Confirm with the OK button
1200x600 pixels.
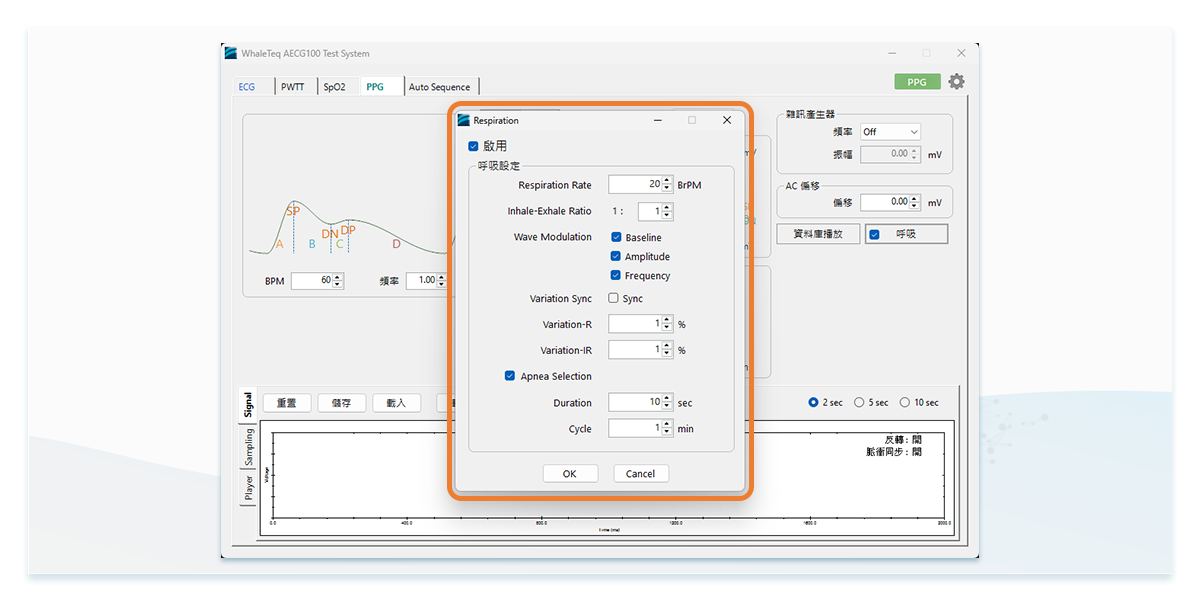click(x=570, y=474)
